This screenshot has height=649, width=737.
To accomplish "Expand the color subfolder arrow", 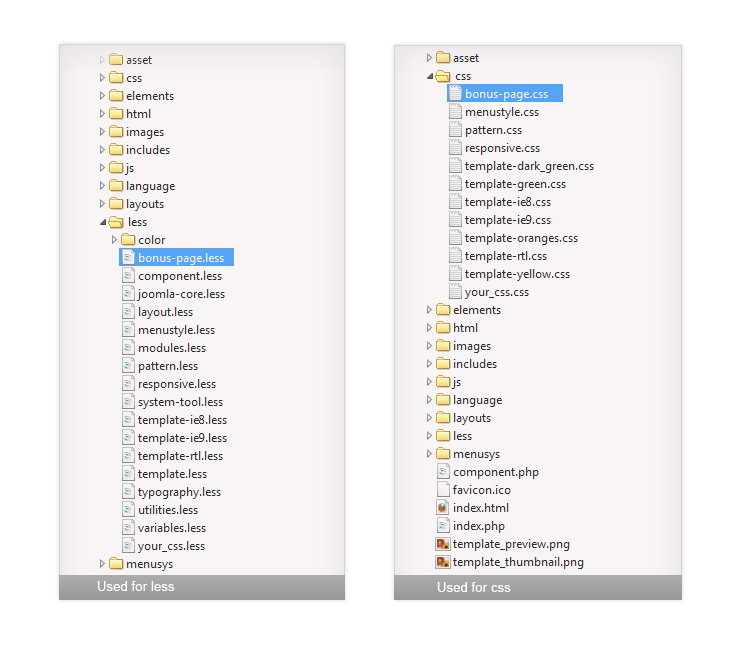I will click(114, 240).
